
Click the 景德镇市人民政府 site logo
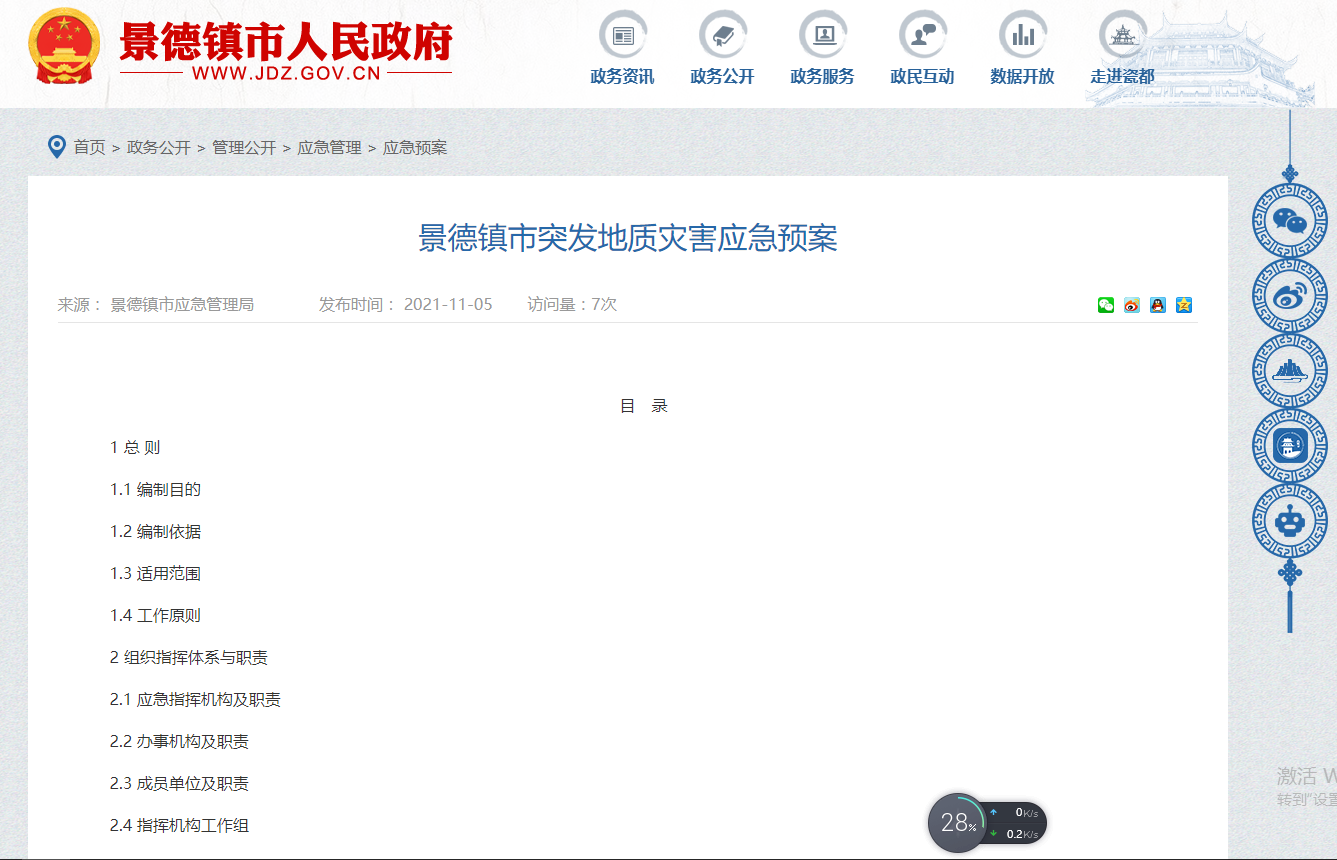[240, 48]
